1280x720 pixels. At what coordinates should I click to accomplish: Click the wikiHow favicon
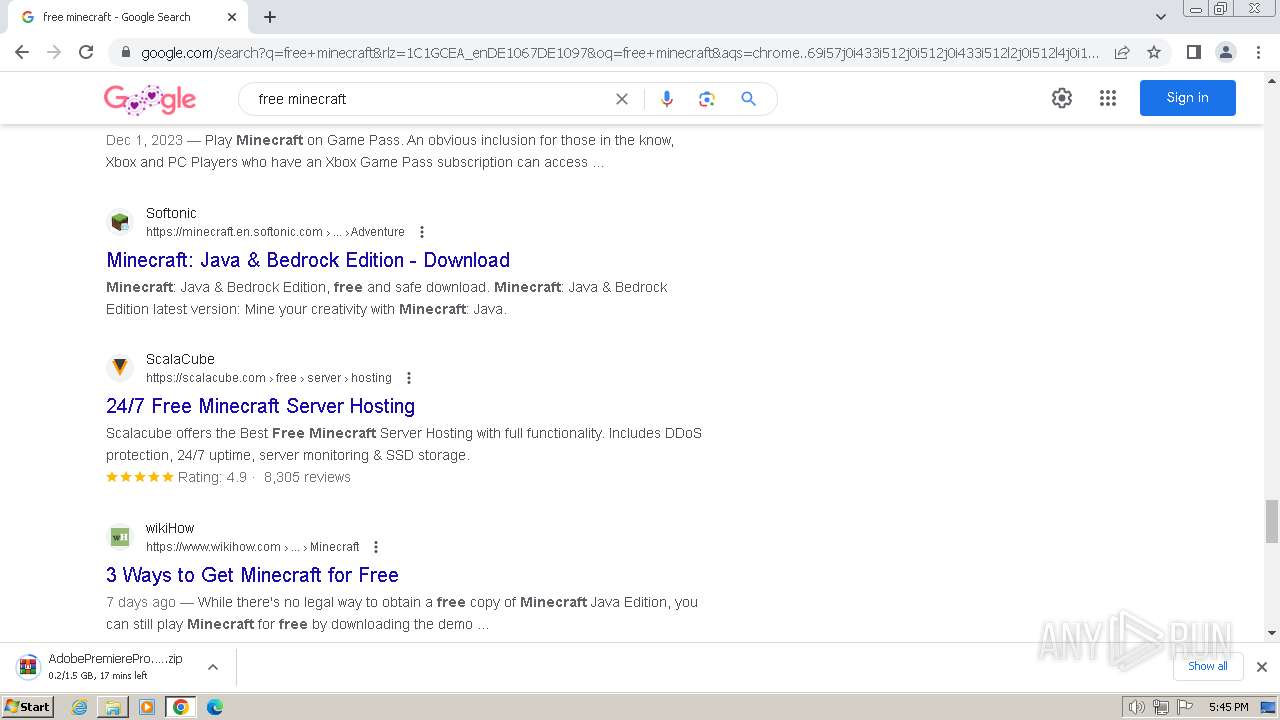coord(120,537)
